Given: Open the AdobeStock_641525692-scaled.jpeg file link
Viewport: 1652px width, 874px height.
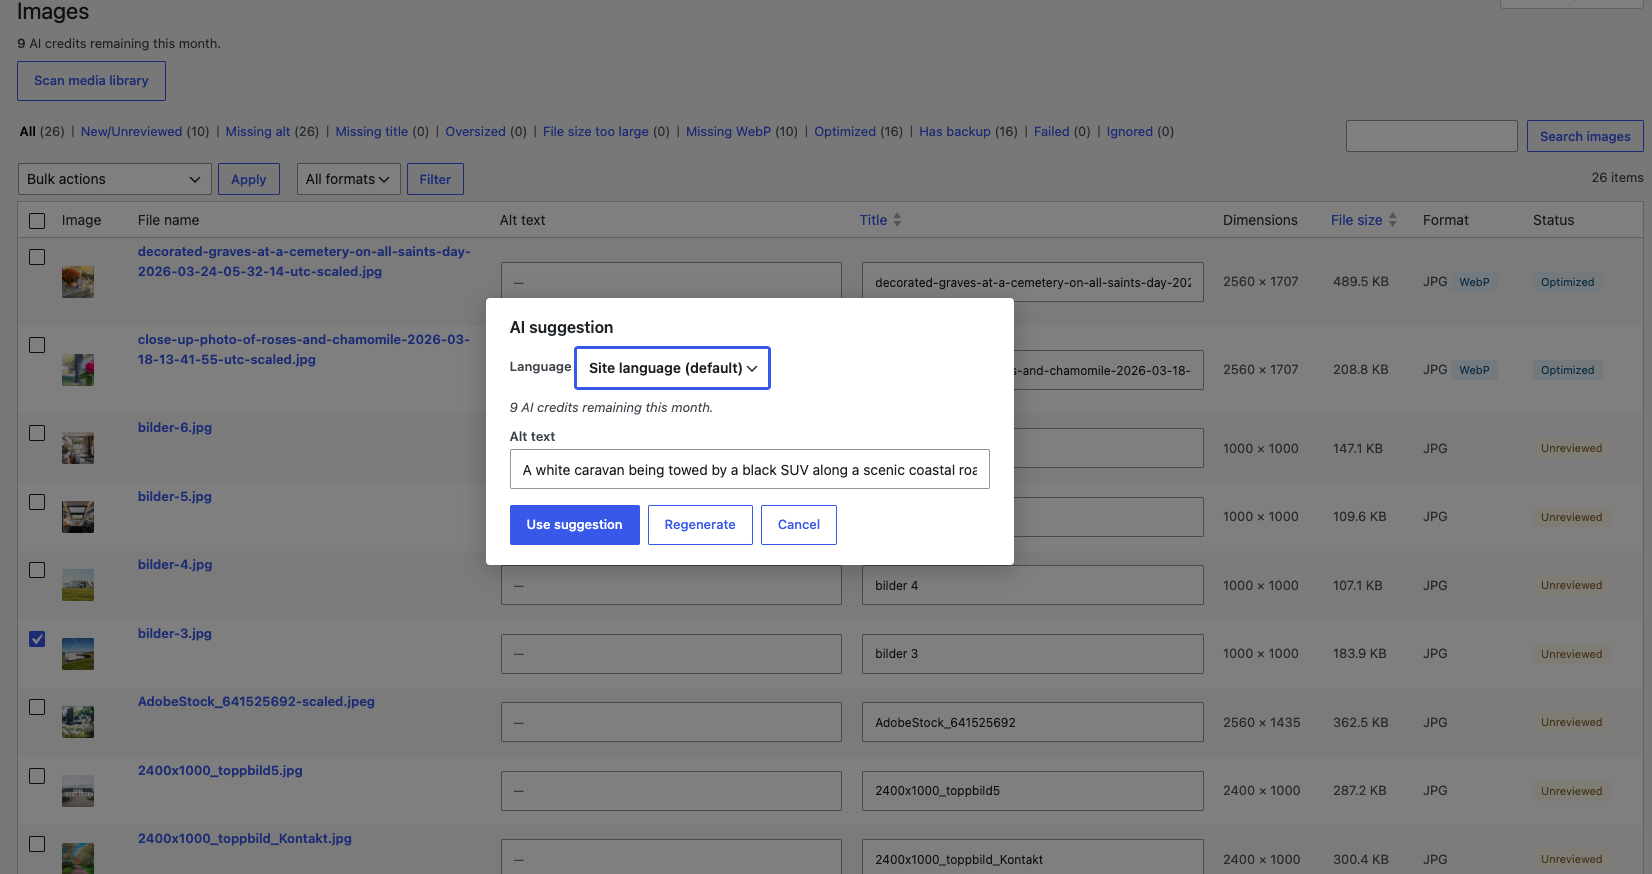Looking at the screenshot, I should point(256,702).
